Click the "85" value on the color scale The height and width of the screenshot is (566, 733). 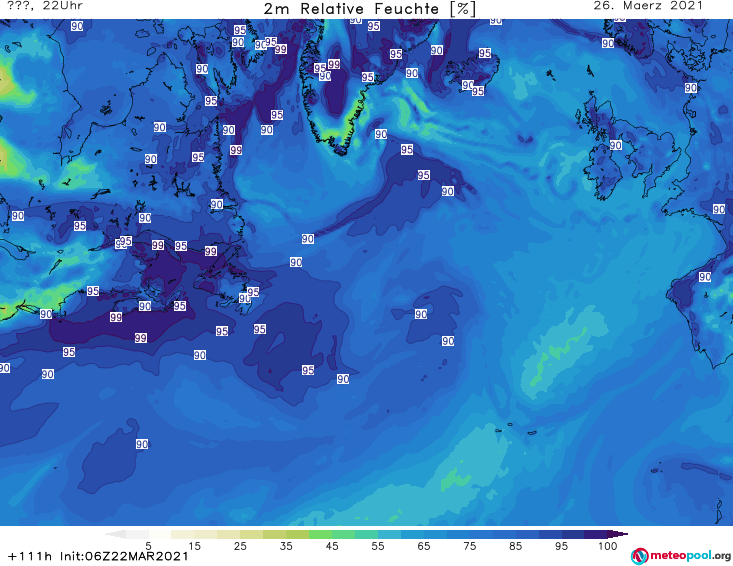[x=516, y=546]
